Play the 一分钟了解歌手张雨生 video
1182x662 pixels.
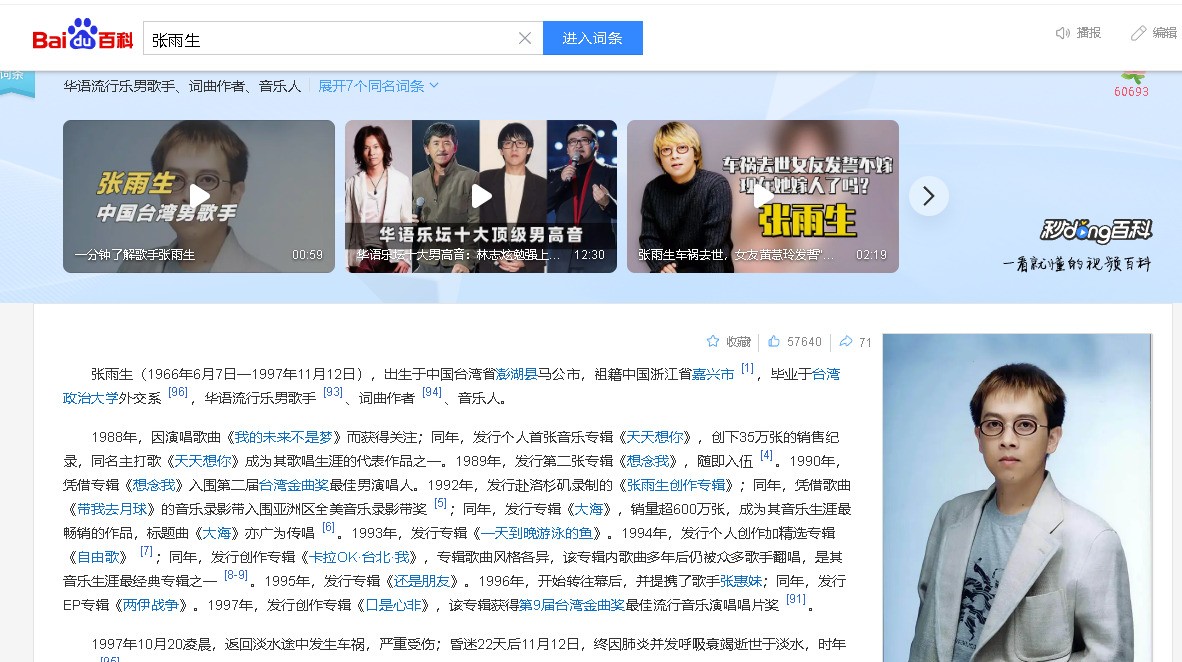(x=199, y=196)
